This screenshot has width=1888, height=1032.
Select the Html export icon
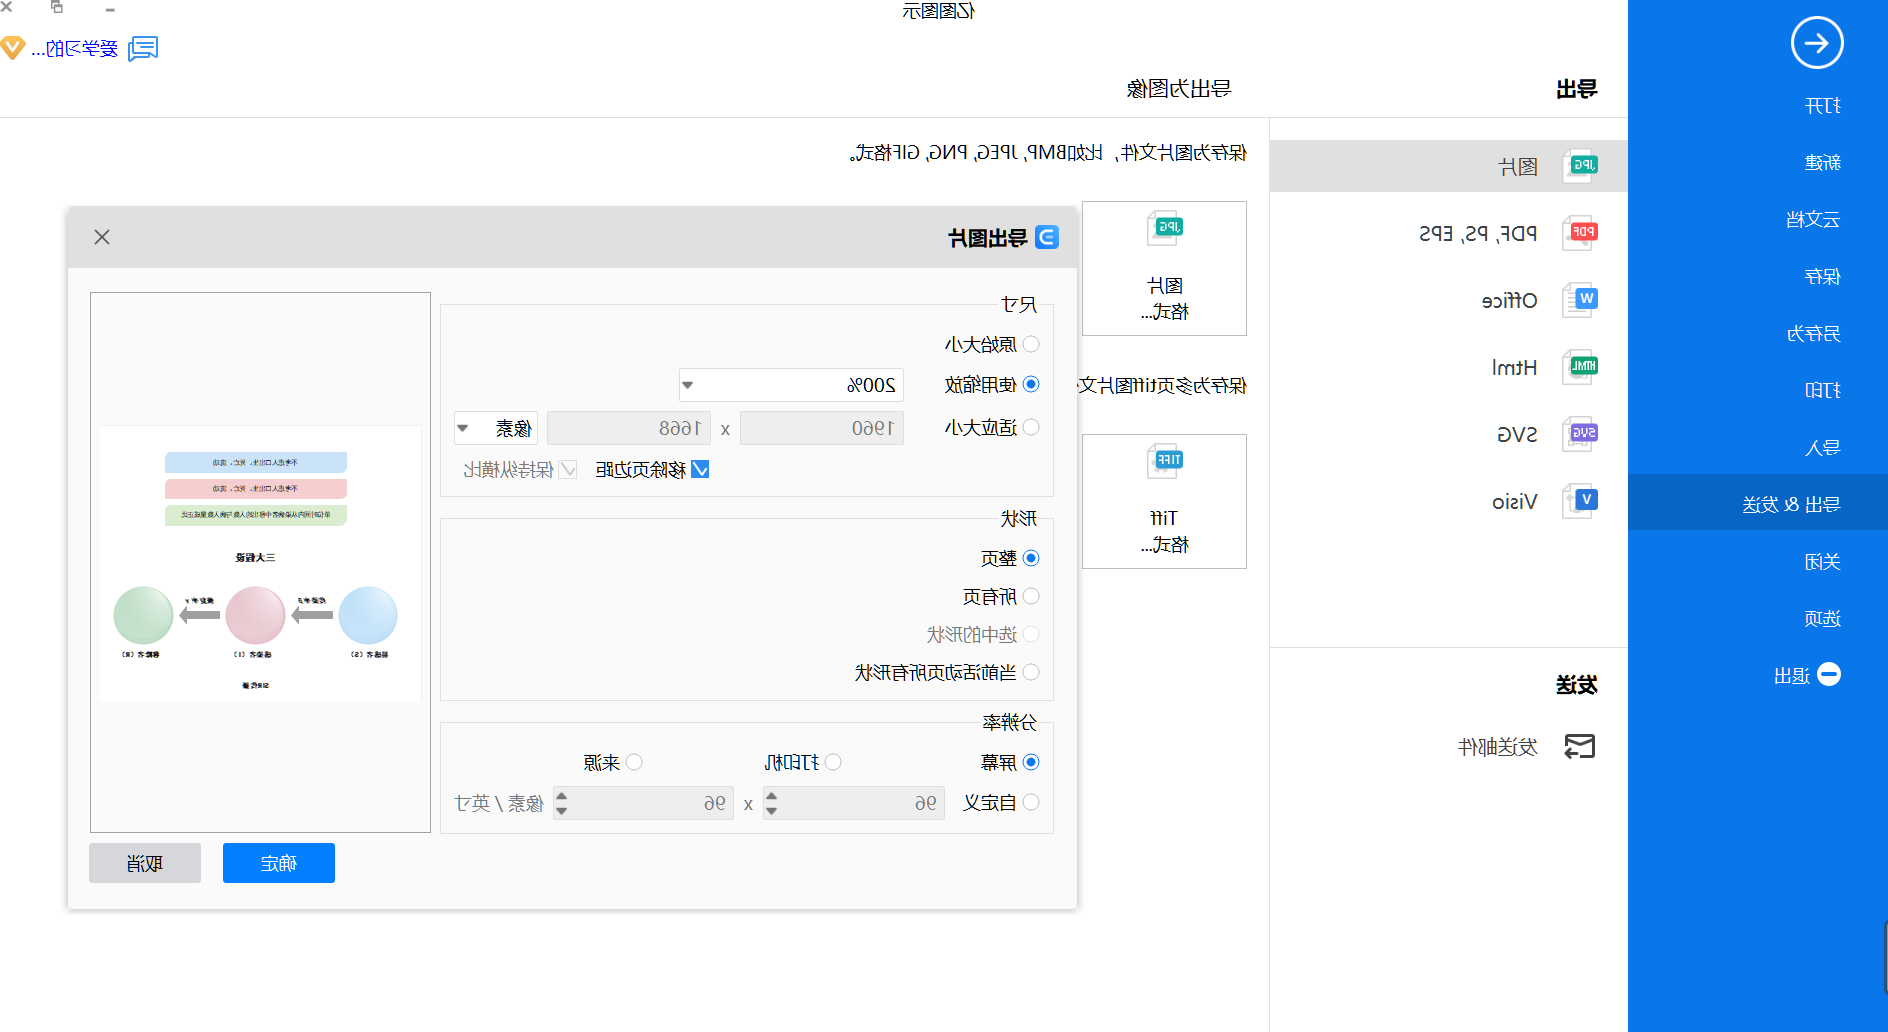tap(1580, 367)
